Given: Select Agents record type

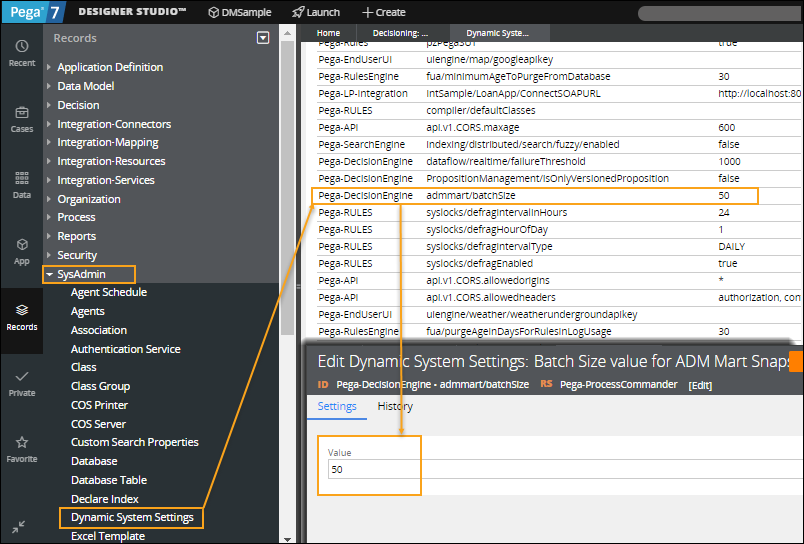Looking at the screenshot, I should pos(88,311).
